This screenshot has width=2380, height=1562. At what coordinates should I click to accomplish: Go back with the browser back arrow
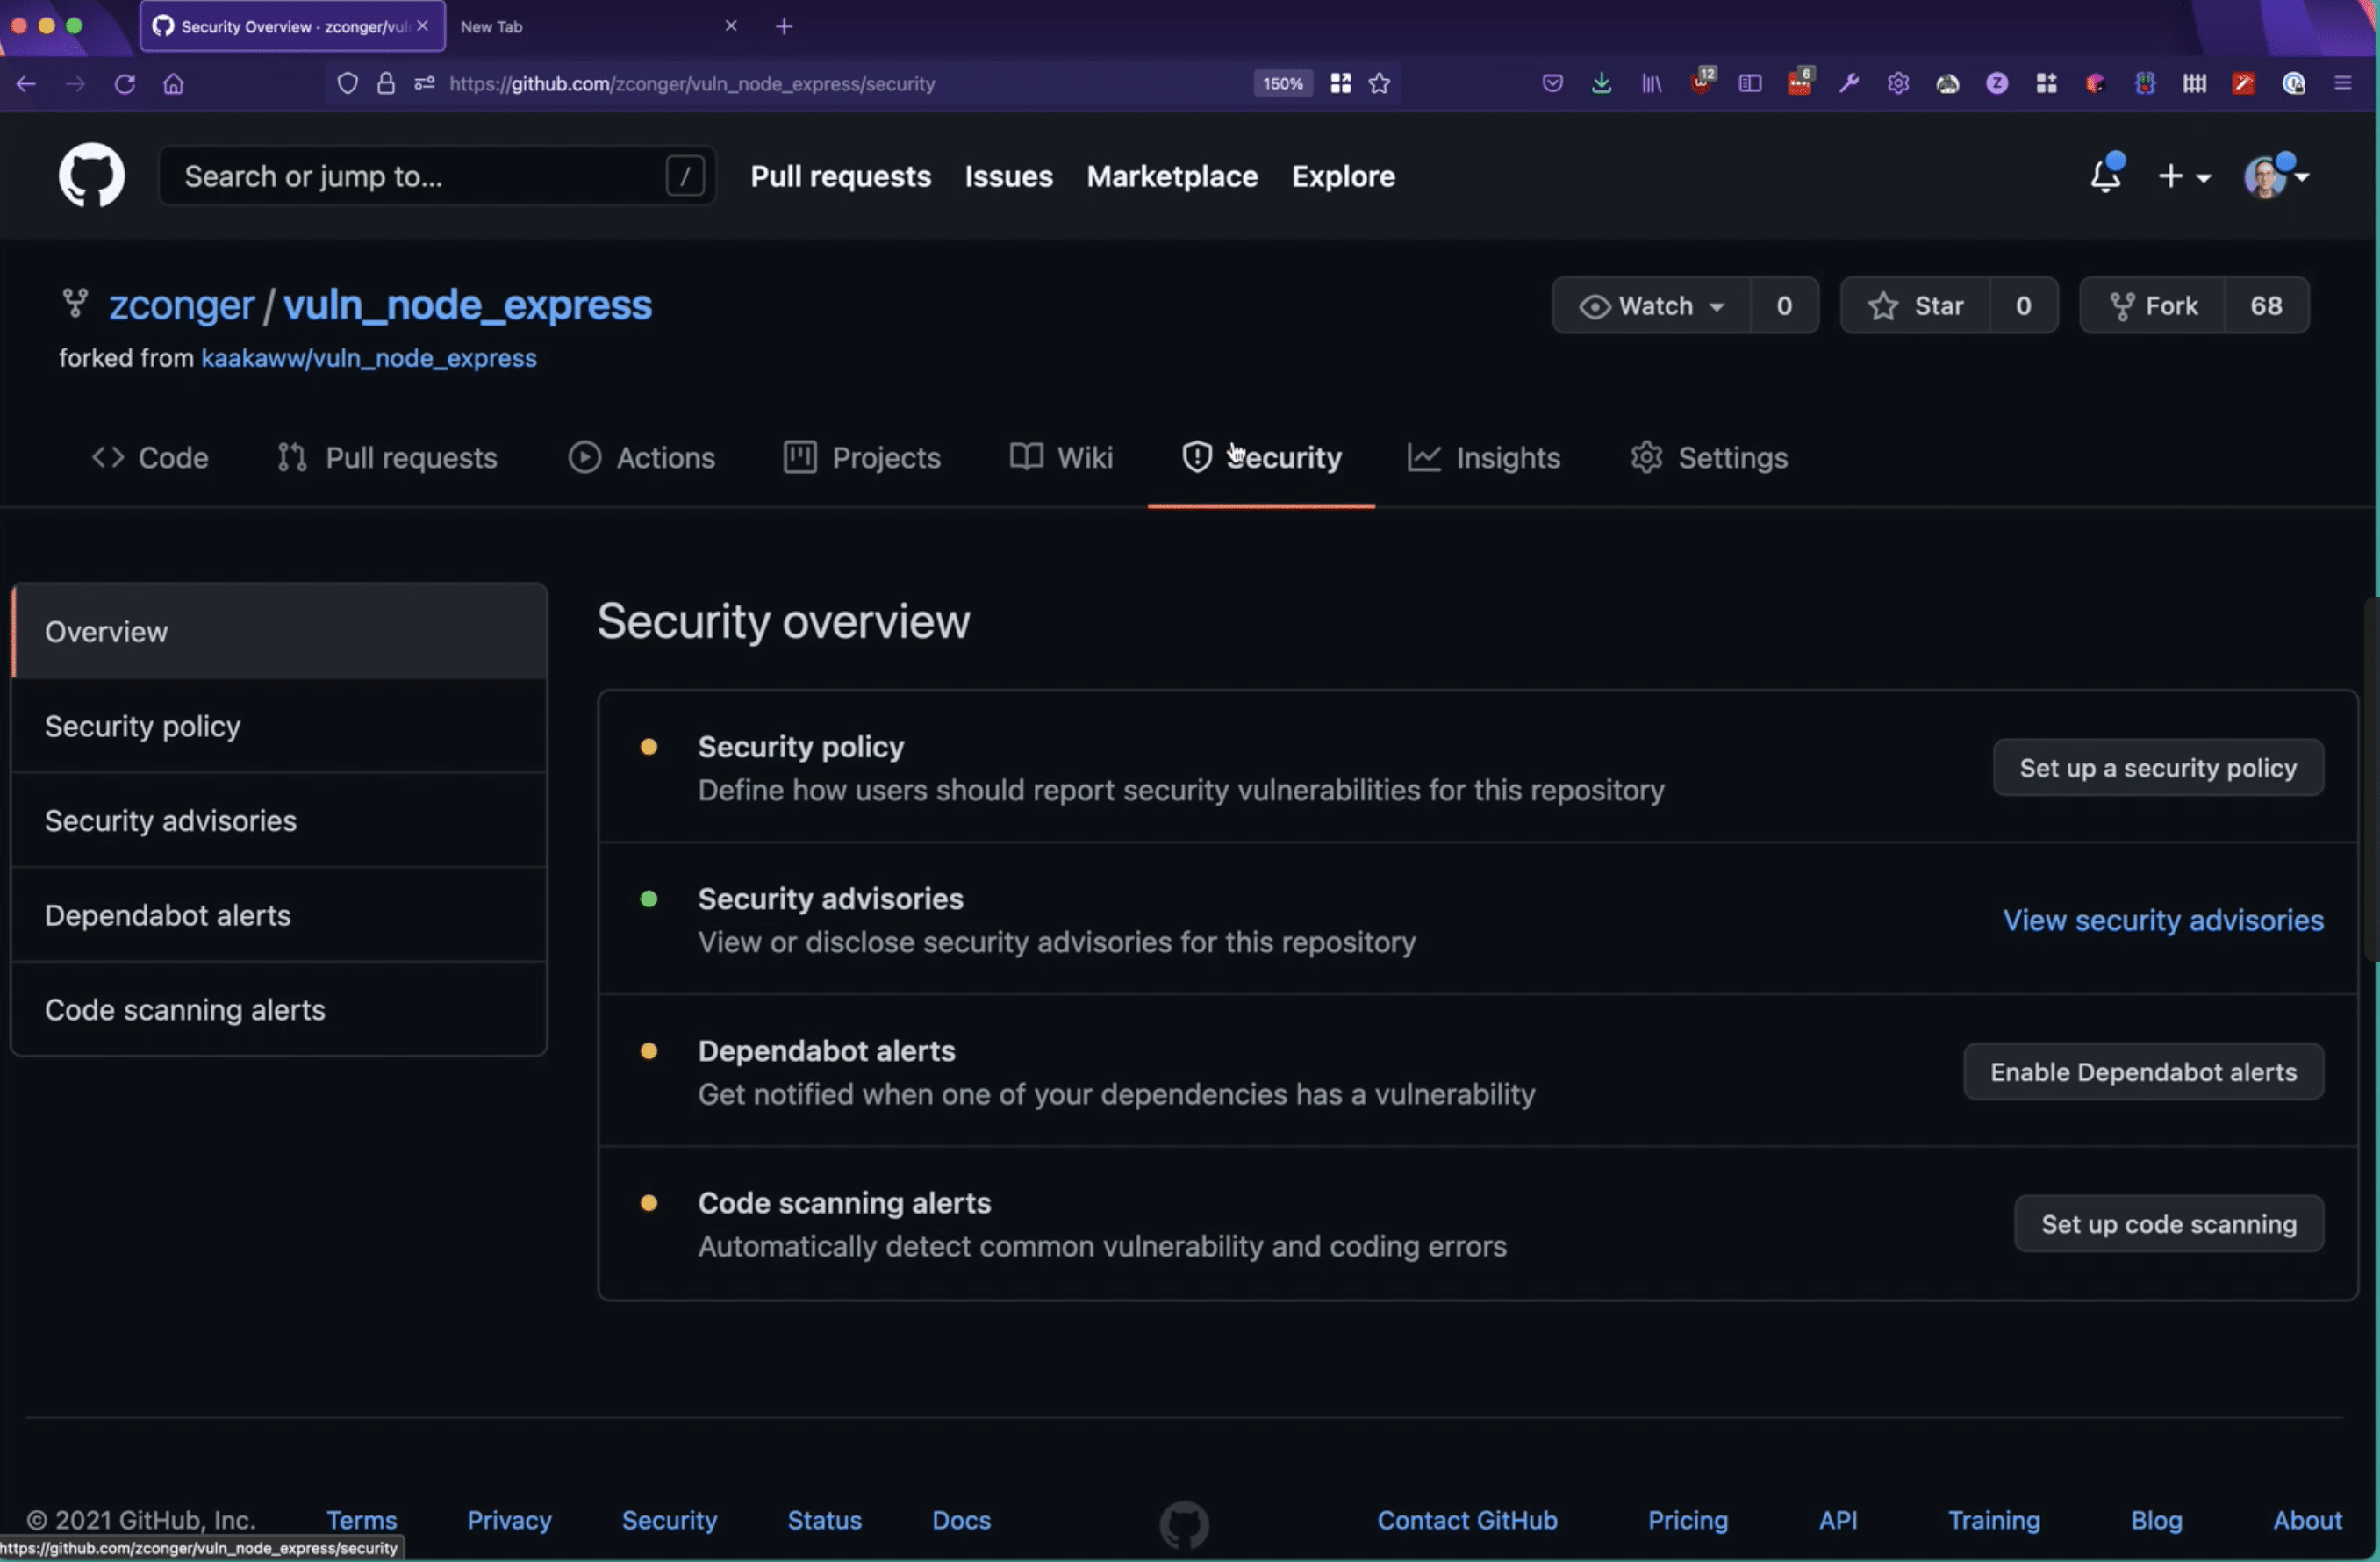[26, 84]
